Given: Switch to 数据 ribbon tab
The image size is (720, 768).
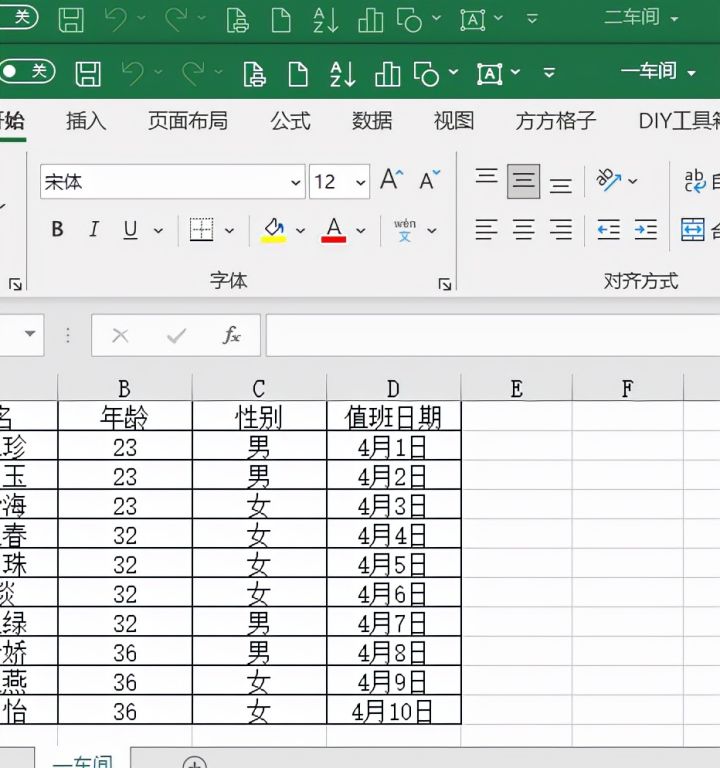Looking at the screenshot, I should click(372, 120).
